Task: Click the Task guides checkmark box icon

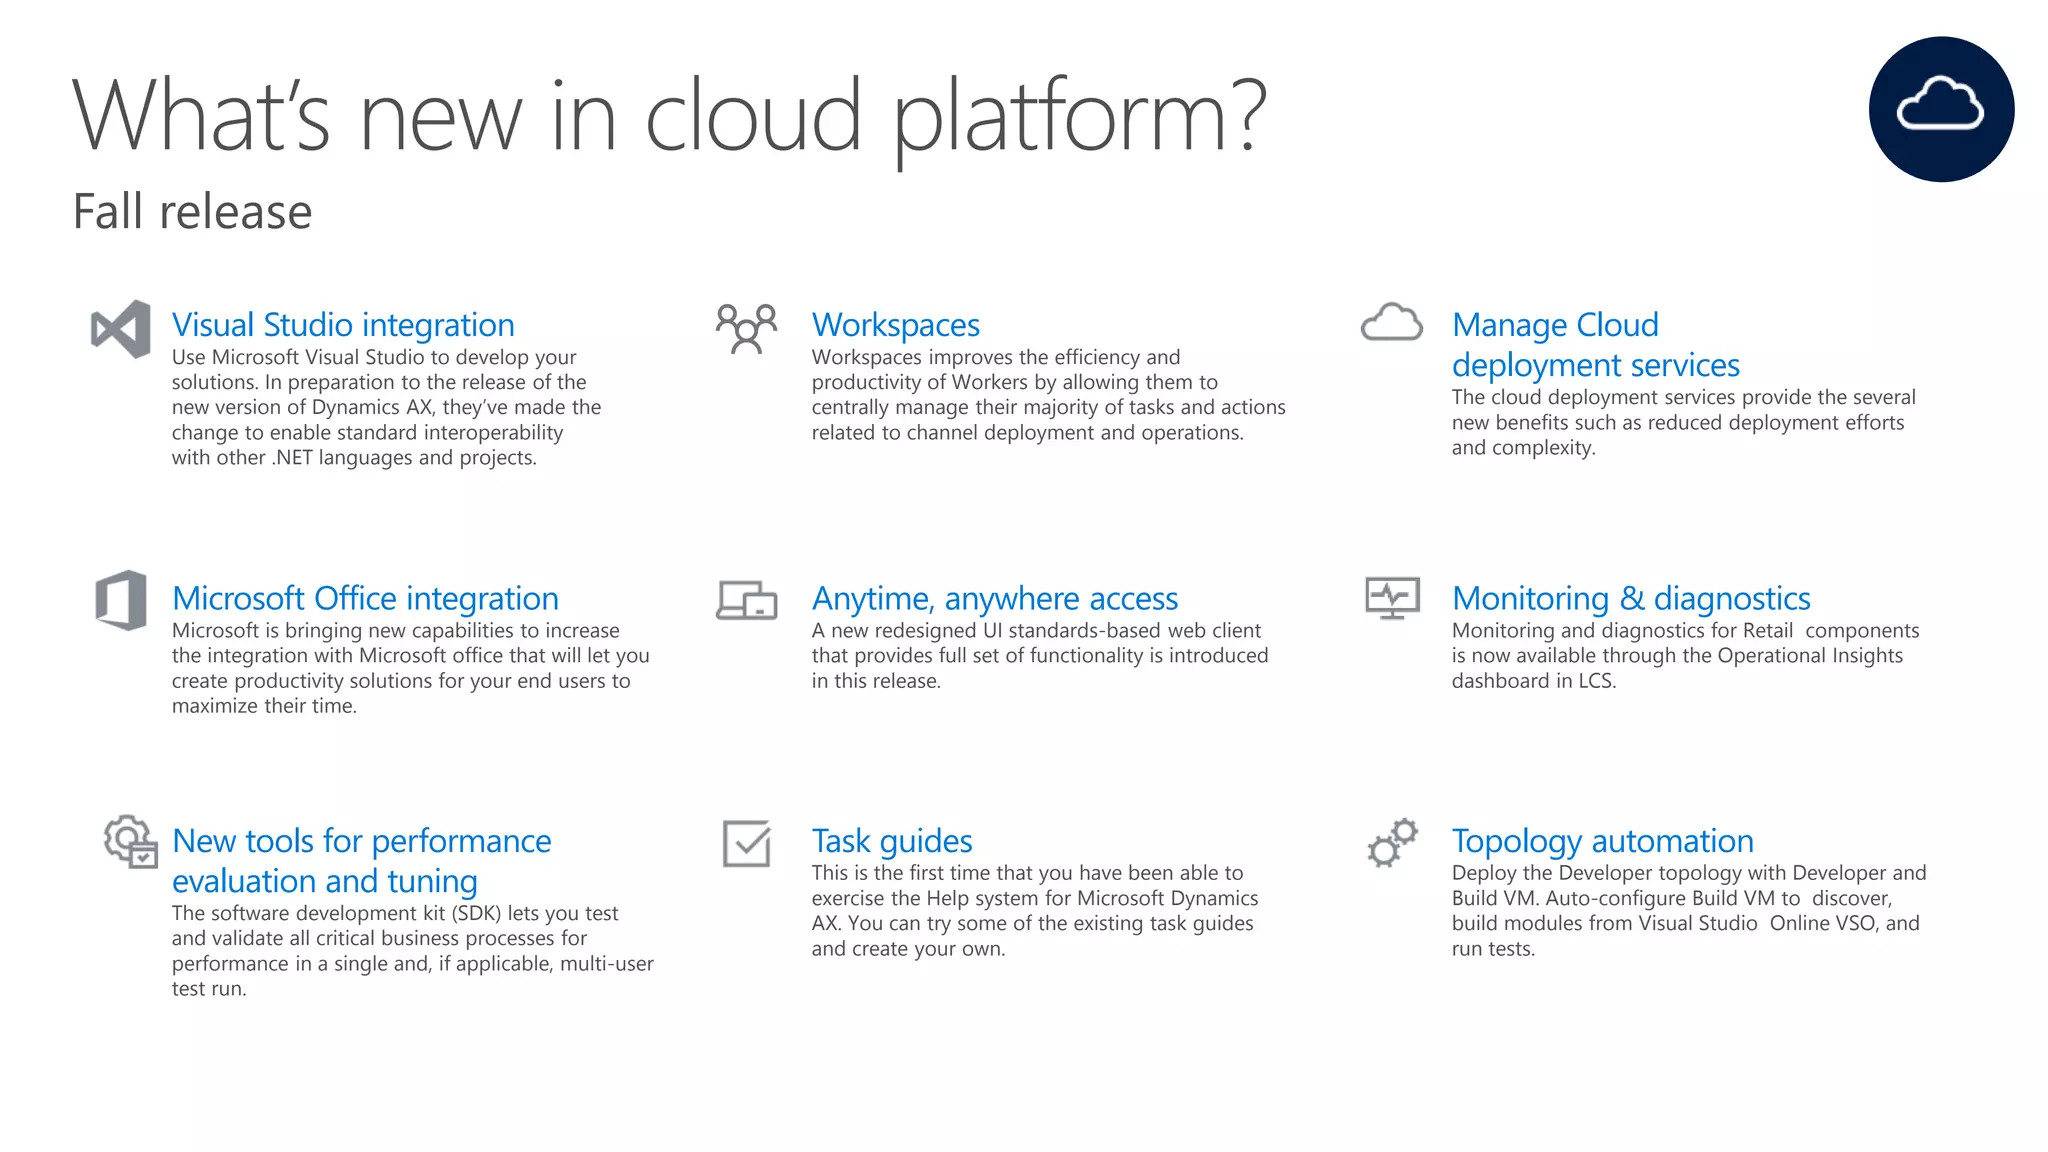Action: pos(746,843)
